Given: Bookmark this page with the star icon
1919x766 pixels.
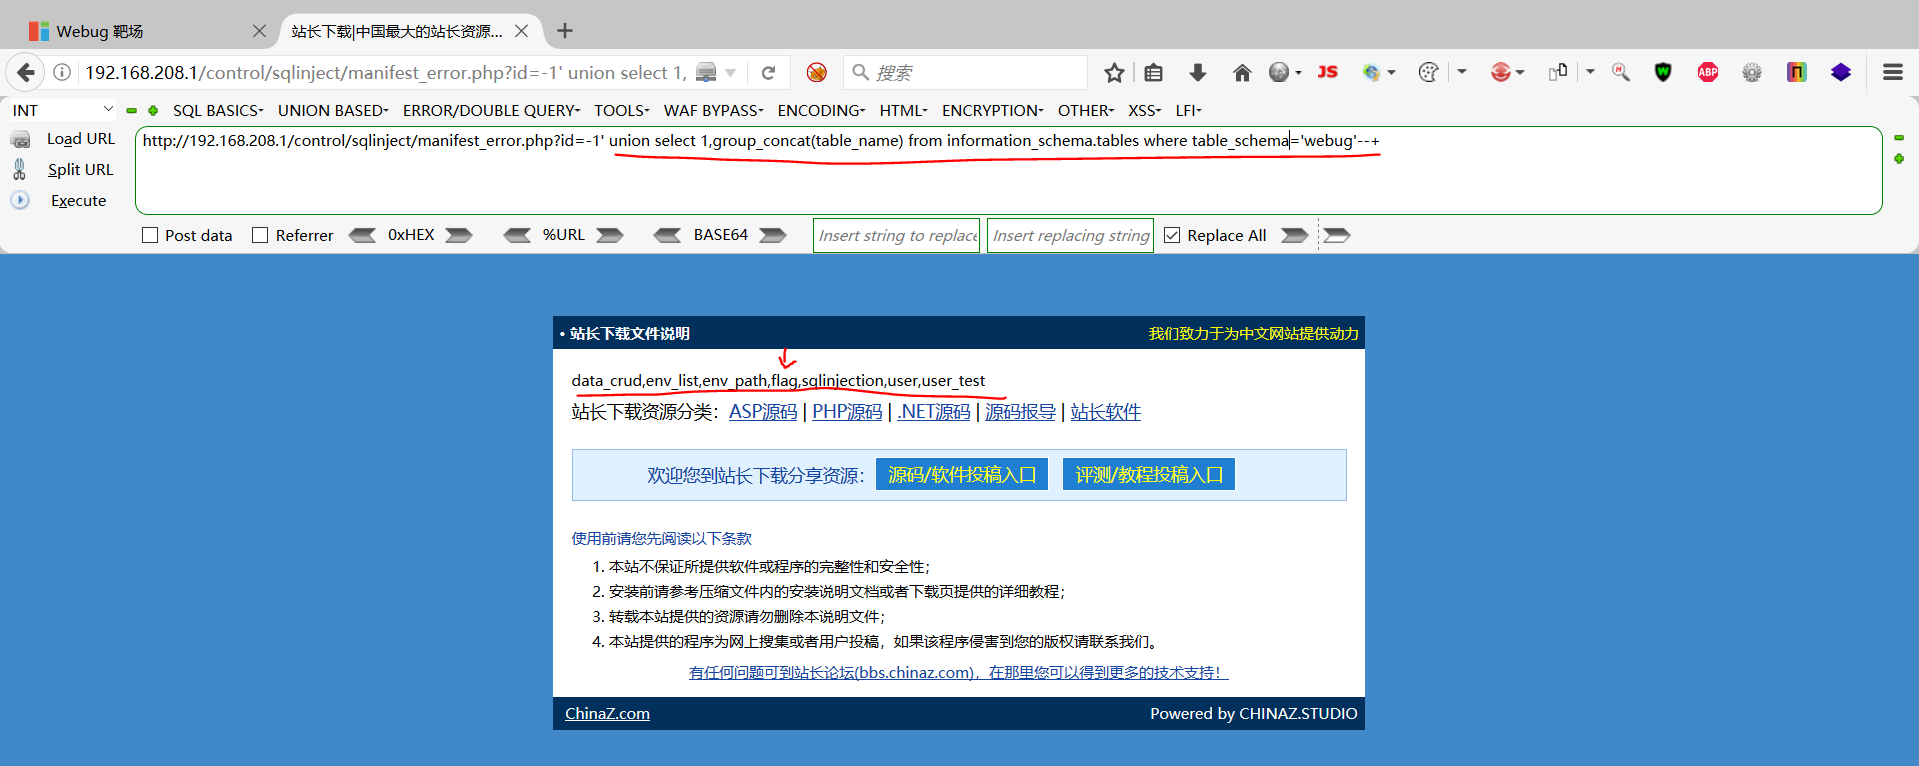Looking at the screenshot, I should click(x=1114, y=72).
